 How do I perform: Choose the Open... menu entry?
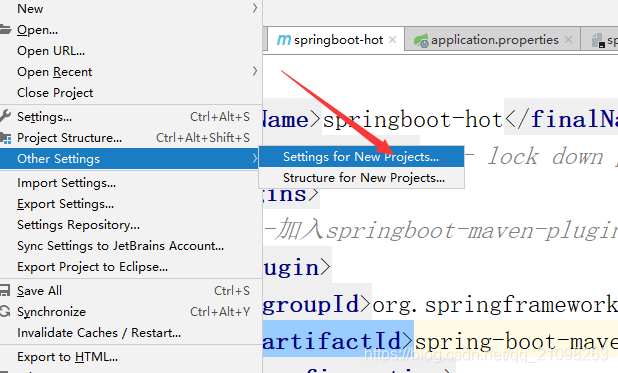point(130,30)
